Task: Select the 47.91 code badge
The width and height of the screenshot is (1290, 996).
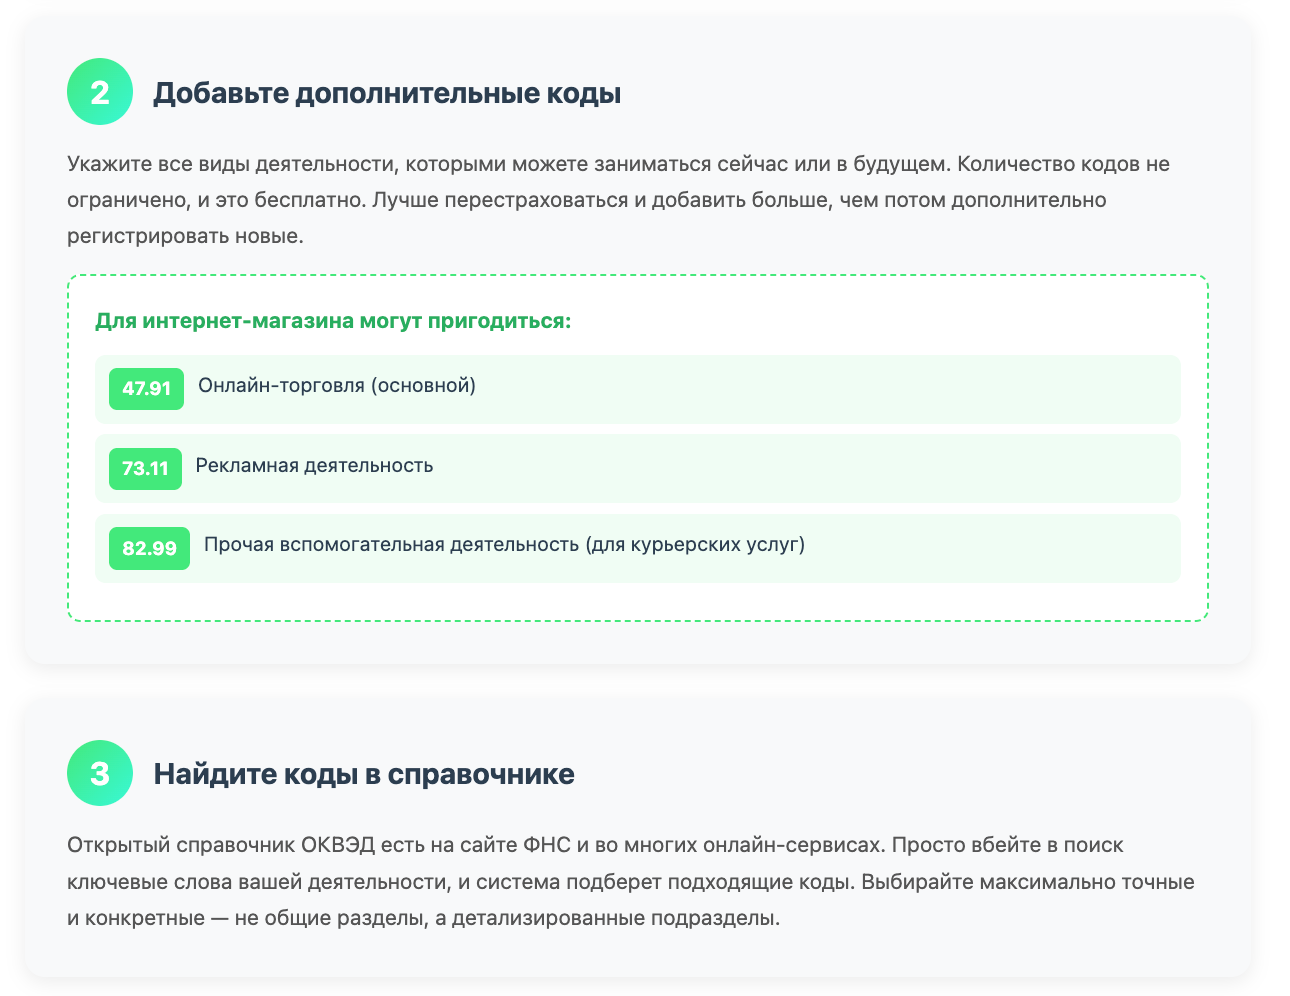Action: point(146,388)
